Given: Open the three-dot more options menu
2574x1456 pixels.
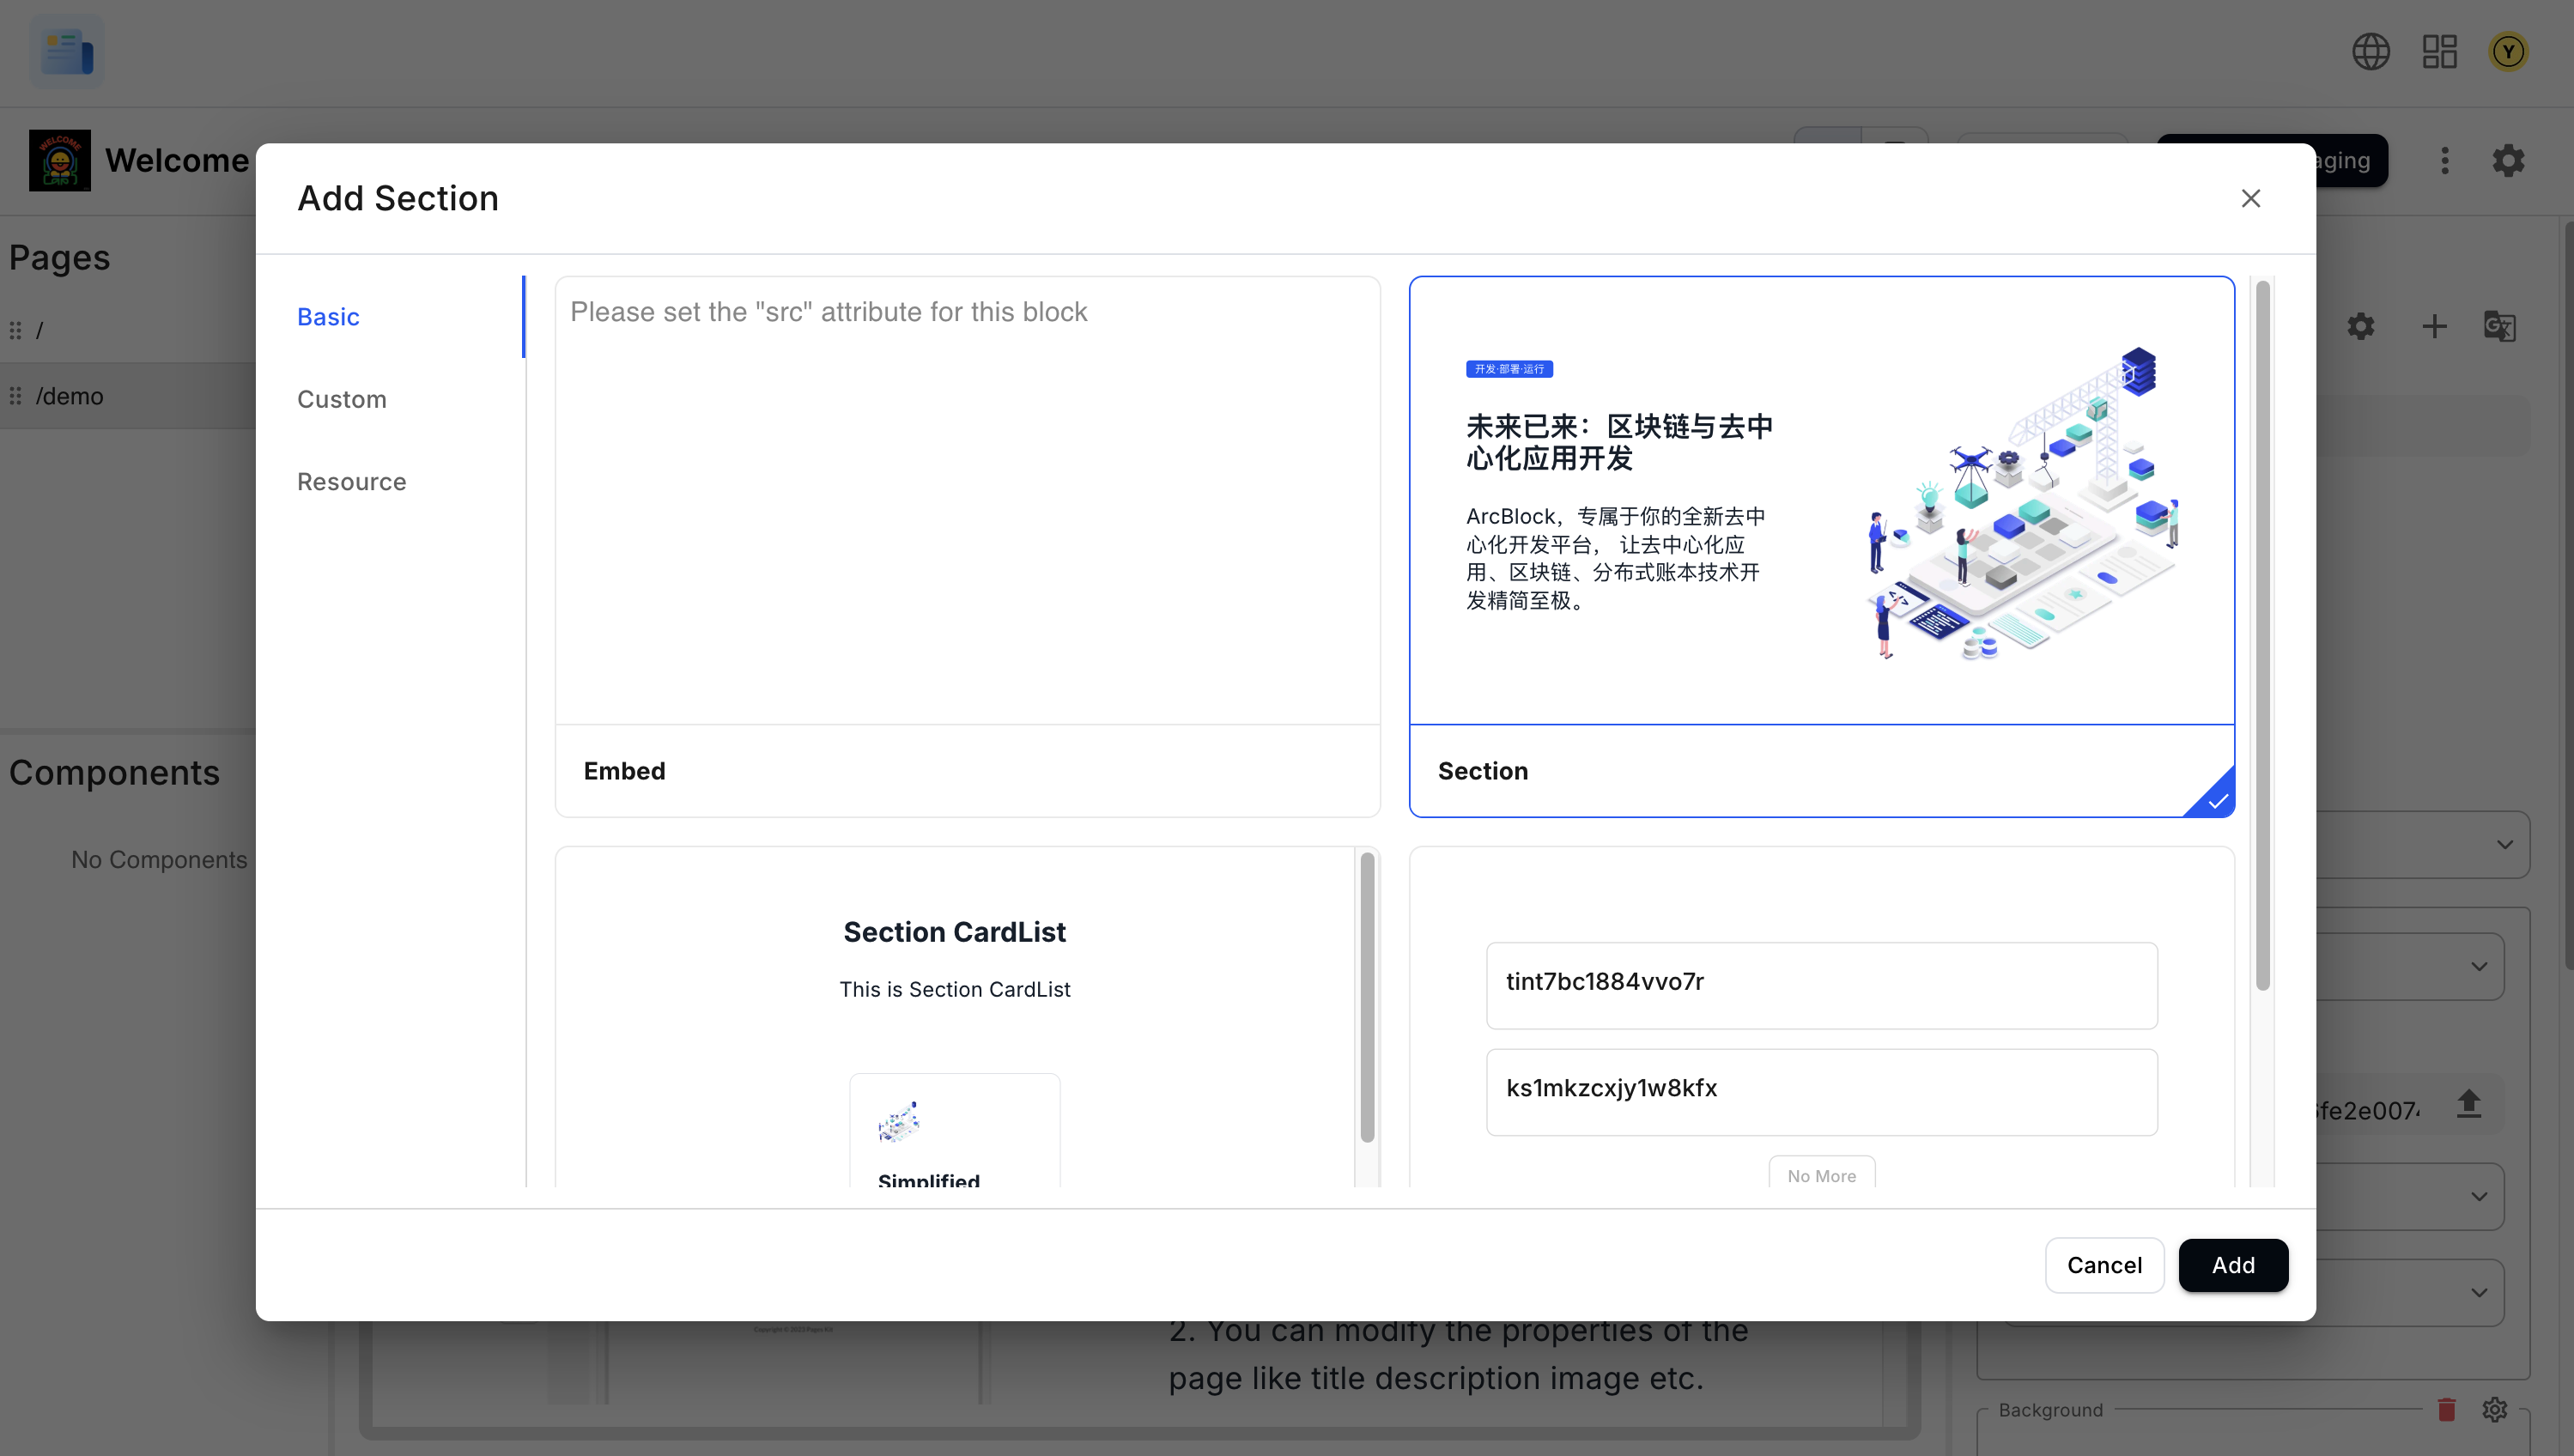Looking at the screenshot, I should 2444,160.
